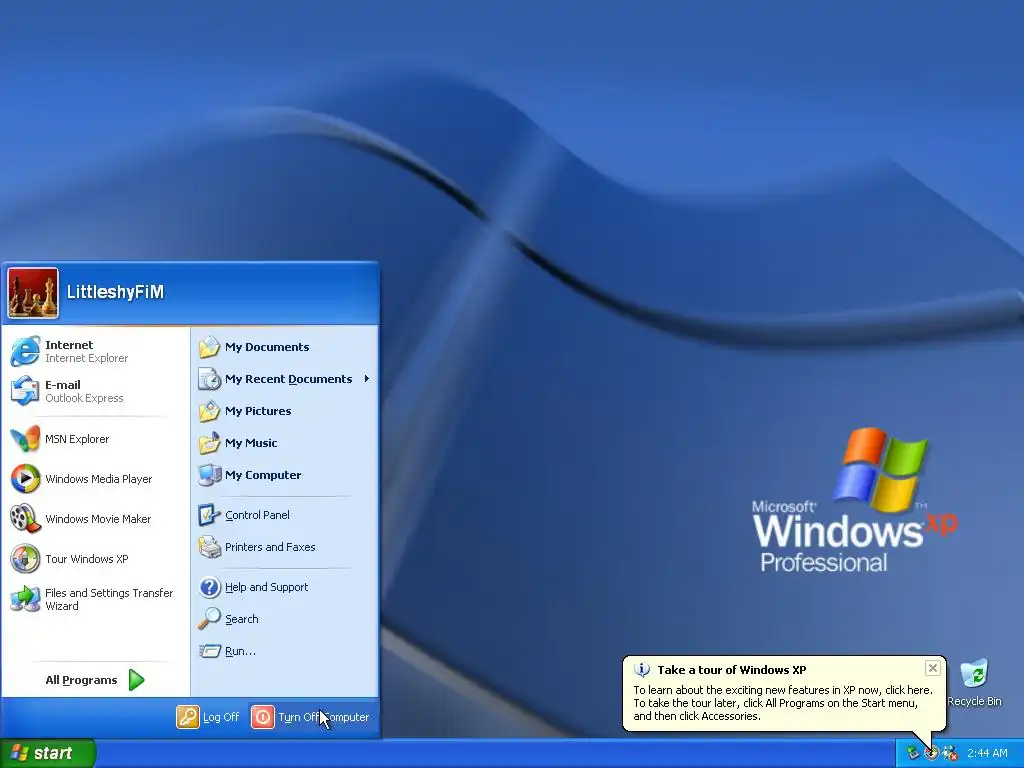Screen dimensions: 1024x768
Task: Select the My Documents menu label
Action: [x=267, y=347]
